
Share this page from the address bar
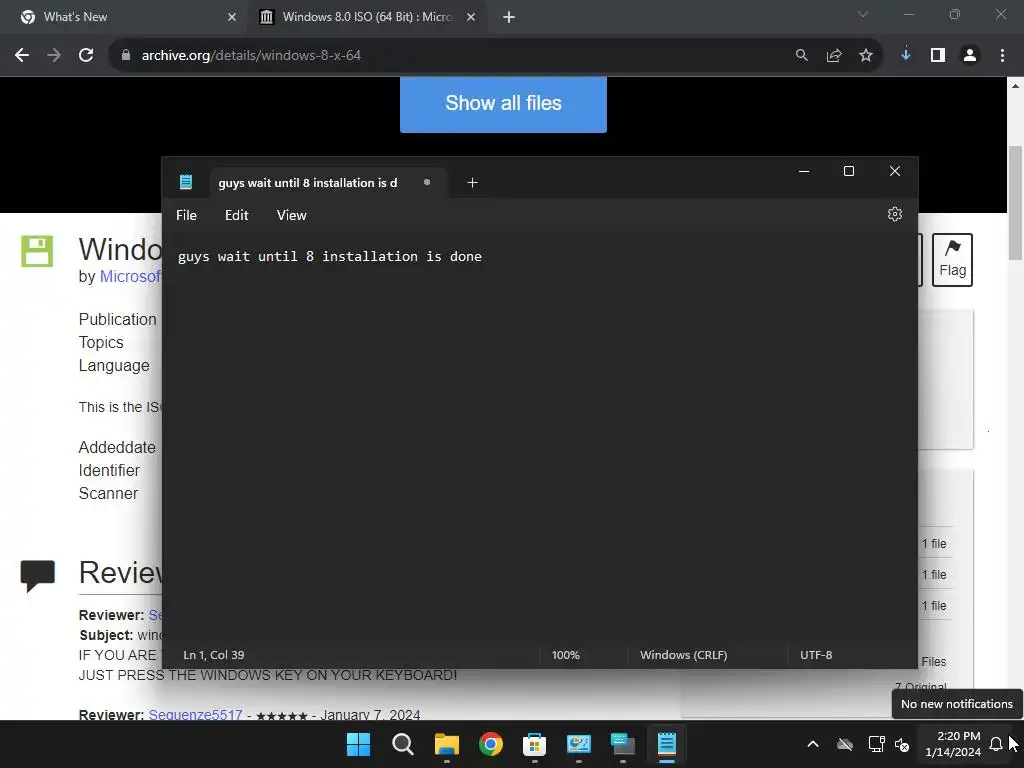pyautogui.click(x=834, y=56)
